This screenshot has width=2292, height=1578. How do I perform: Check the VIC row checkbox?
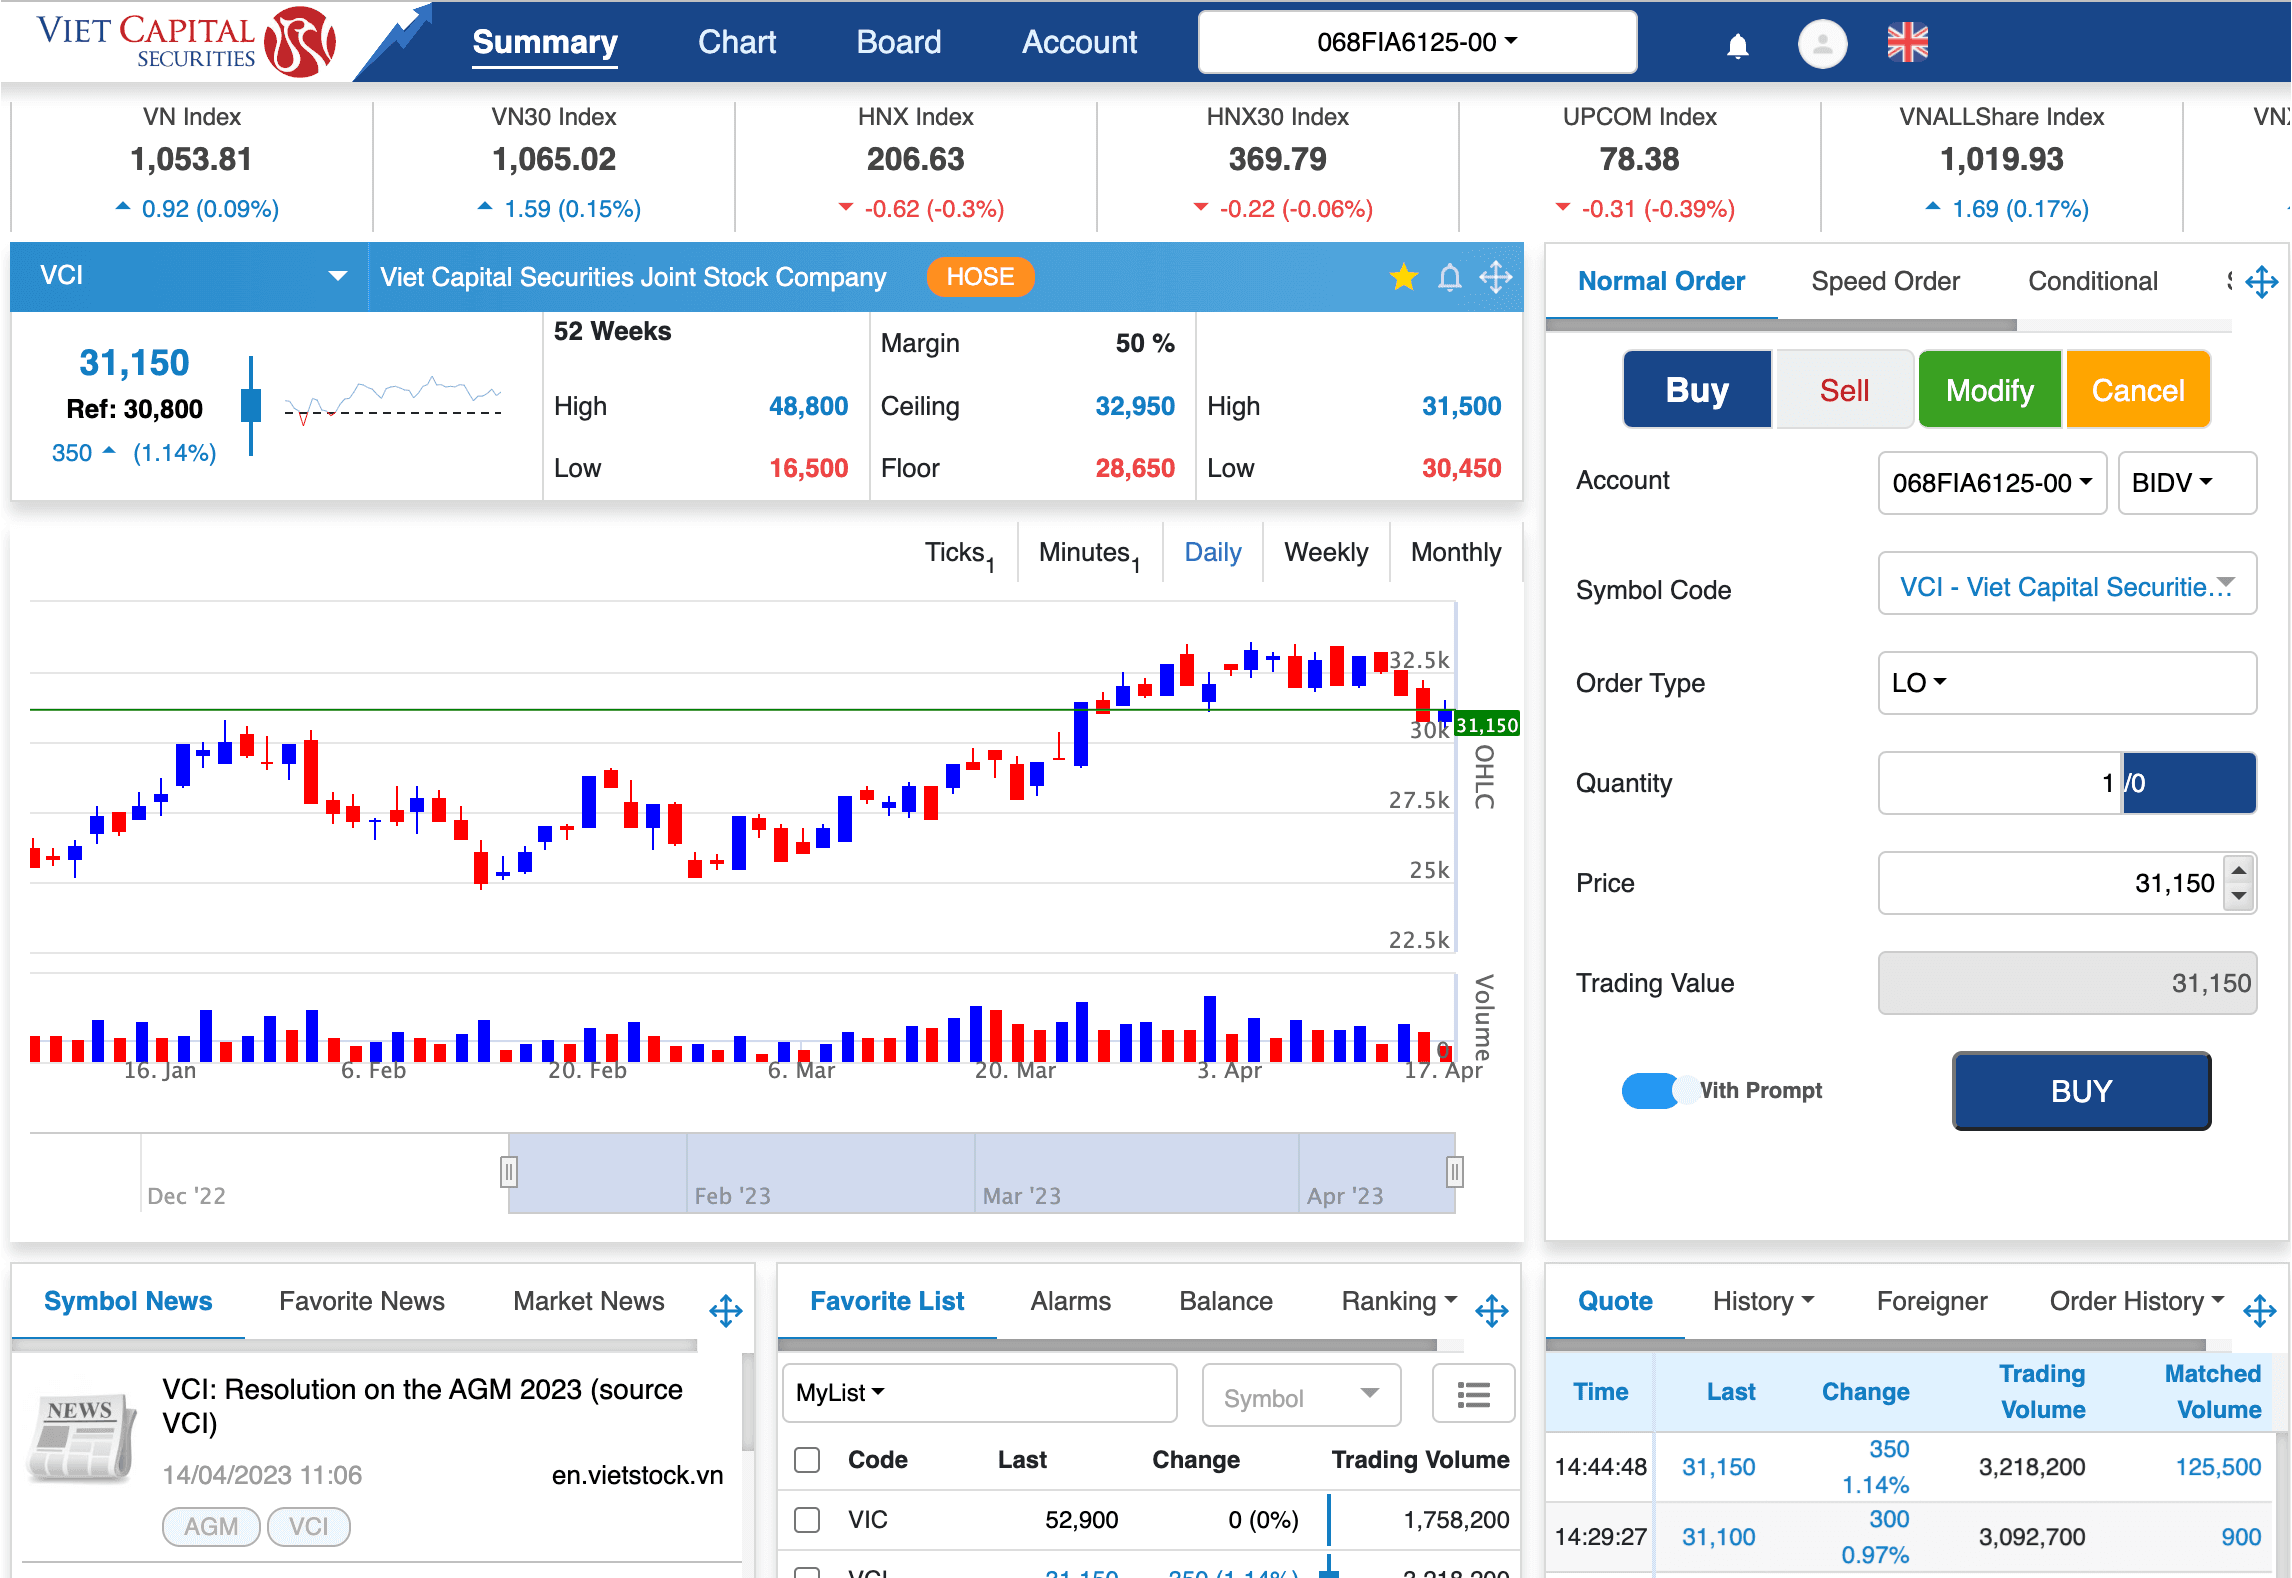[807, 1520]
